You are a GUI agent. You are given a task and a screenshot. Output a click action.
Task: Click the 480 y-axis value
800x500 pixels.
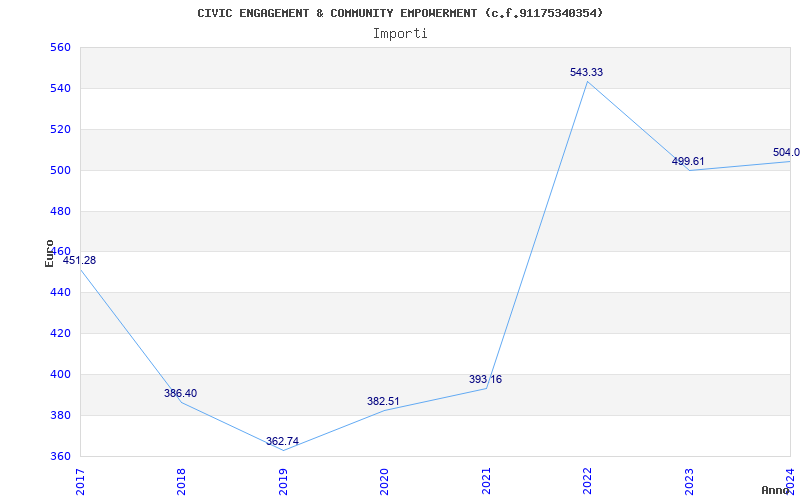60,211
